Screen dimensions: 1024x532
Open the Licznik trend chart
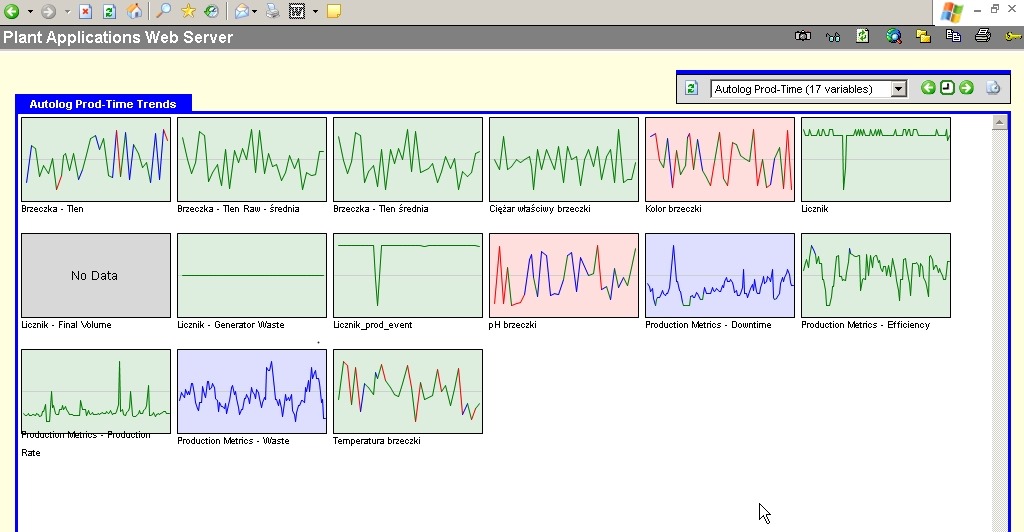(x=876, y=159)
